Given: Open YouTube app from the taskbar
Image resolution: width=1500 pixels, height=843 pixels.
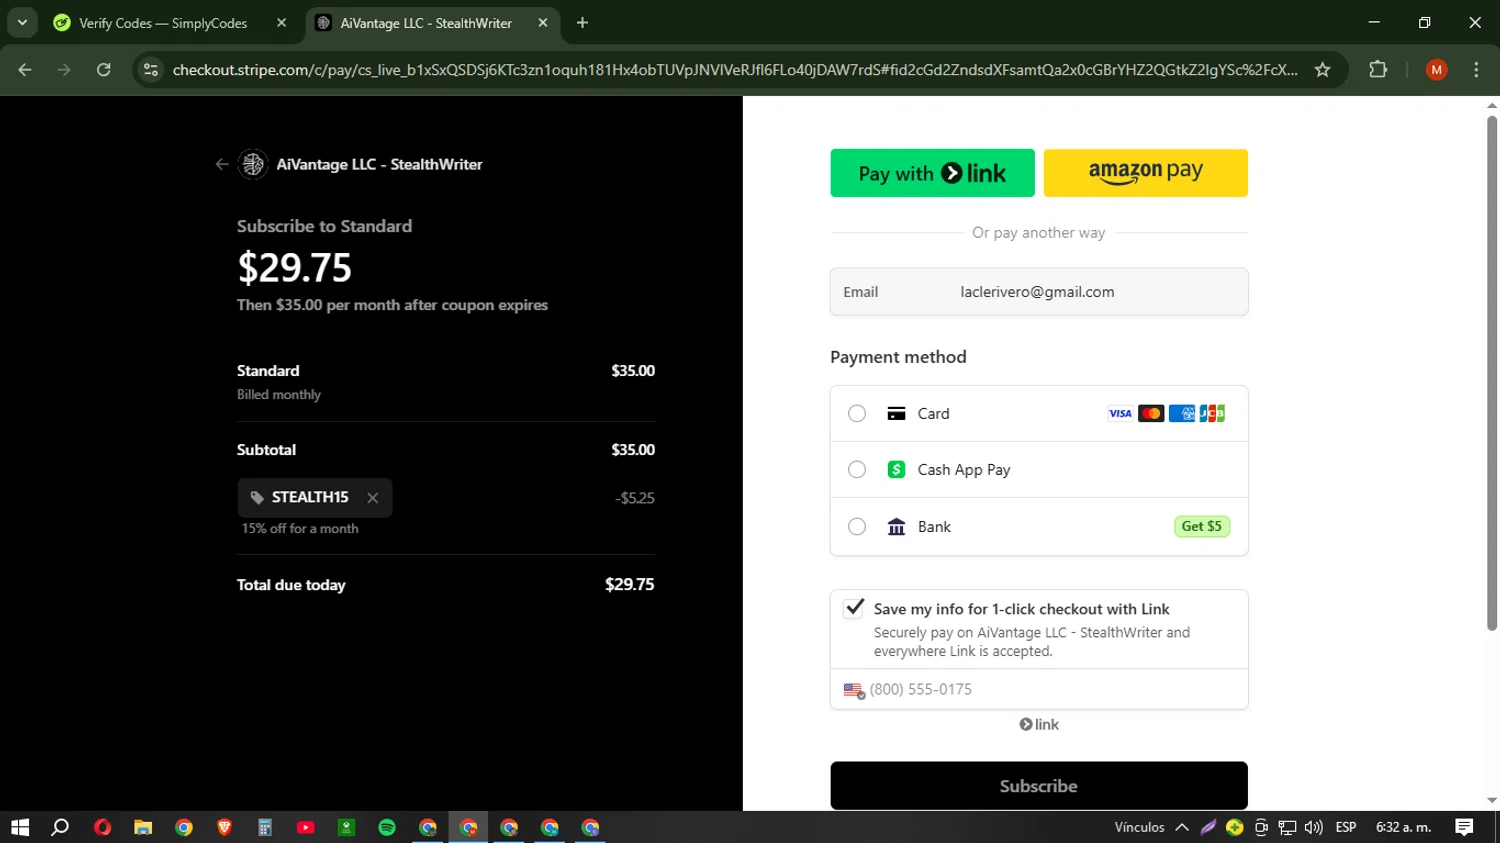Looking at the screenshot, I should [305, 827].
